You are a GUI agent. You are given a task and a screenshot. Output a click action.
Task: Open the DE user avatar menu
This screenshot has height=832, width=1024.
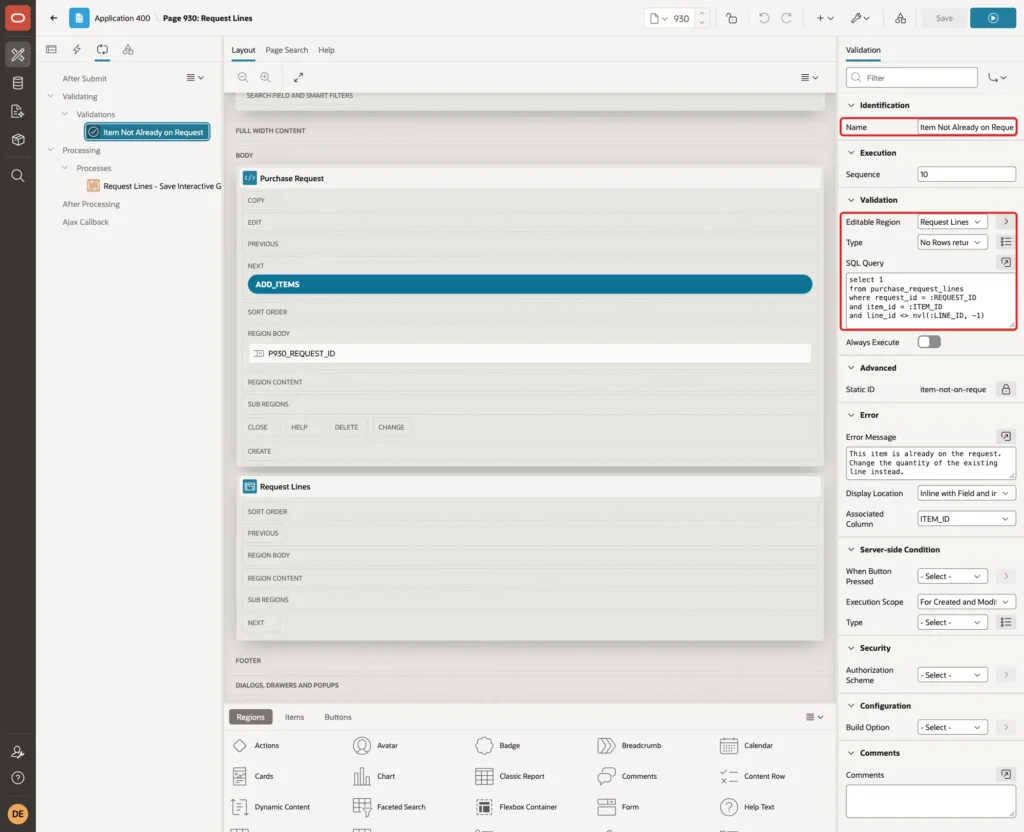pos(18,814)
